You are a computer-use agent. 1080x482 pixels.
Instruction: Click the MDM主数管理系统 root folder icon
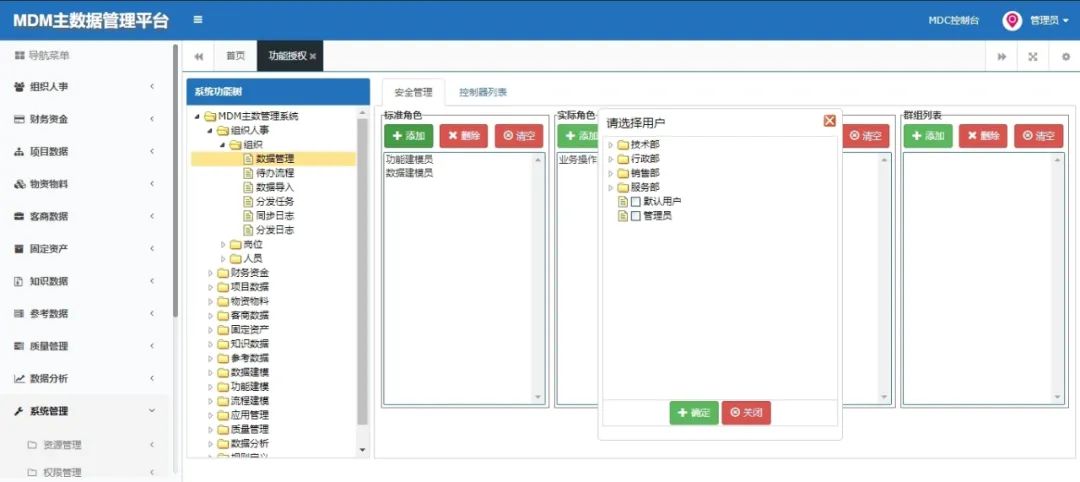tap(210, 116)
